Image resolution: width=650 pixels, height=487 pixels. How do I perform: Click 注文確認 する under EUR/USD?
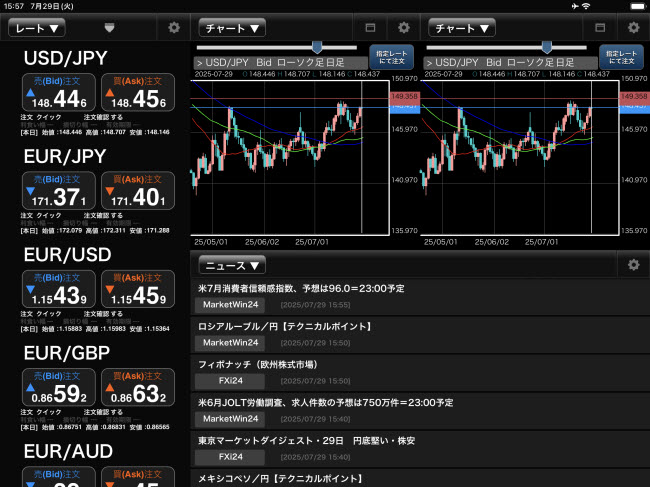(103, 314)
